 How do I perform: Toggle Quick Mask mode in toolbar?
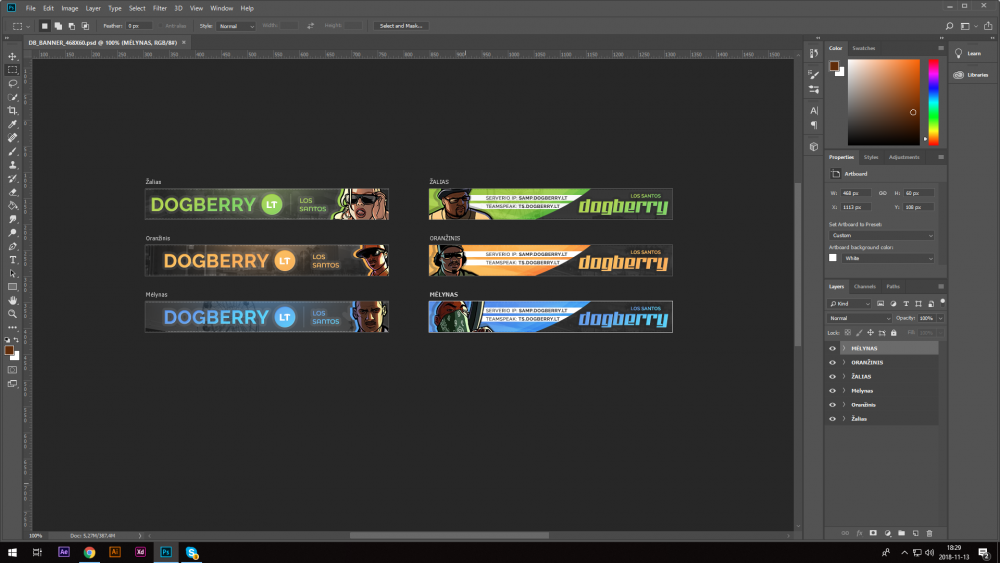(12, 370)
